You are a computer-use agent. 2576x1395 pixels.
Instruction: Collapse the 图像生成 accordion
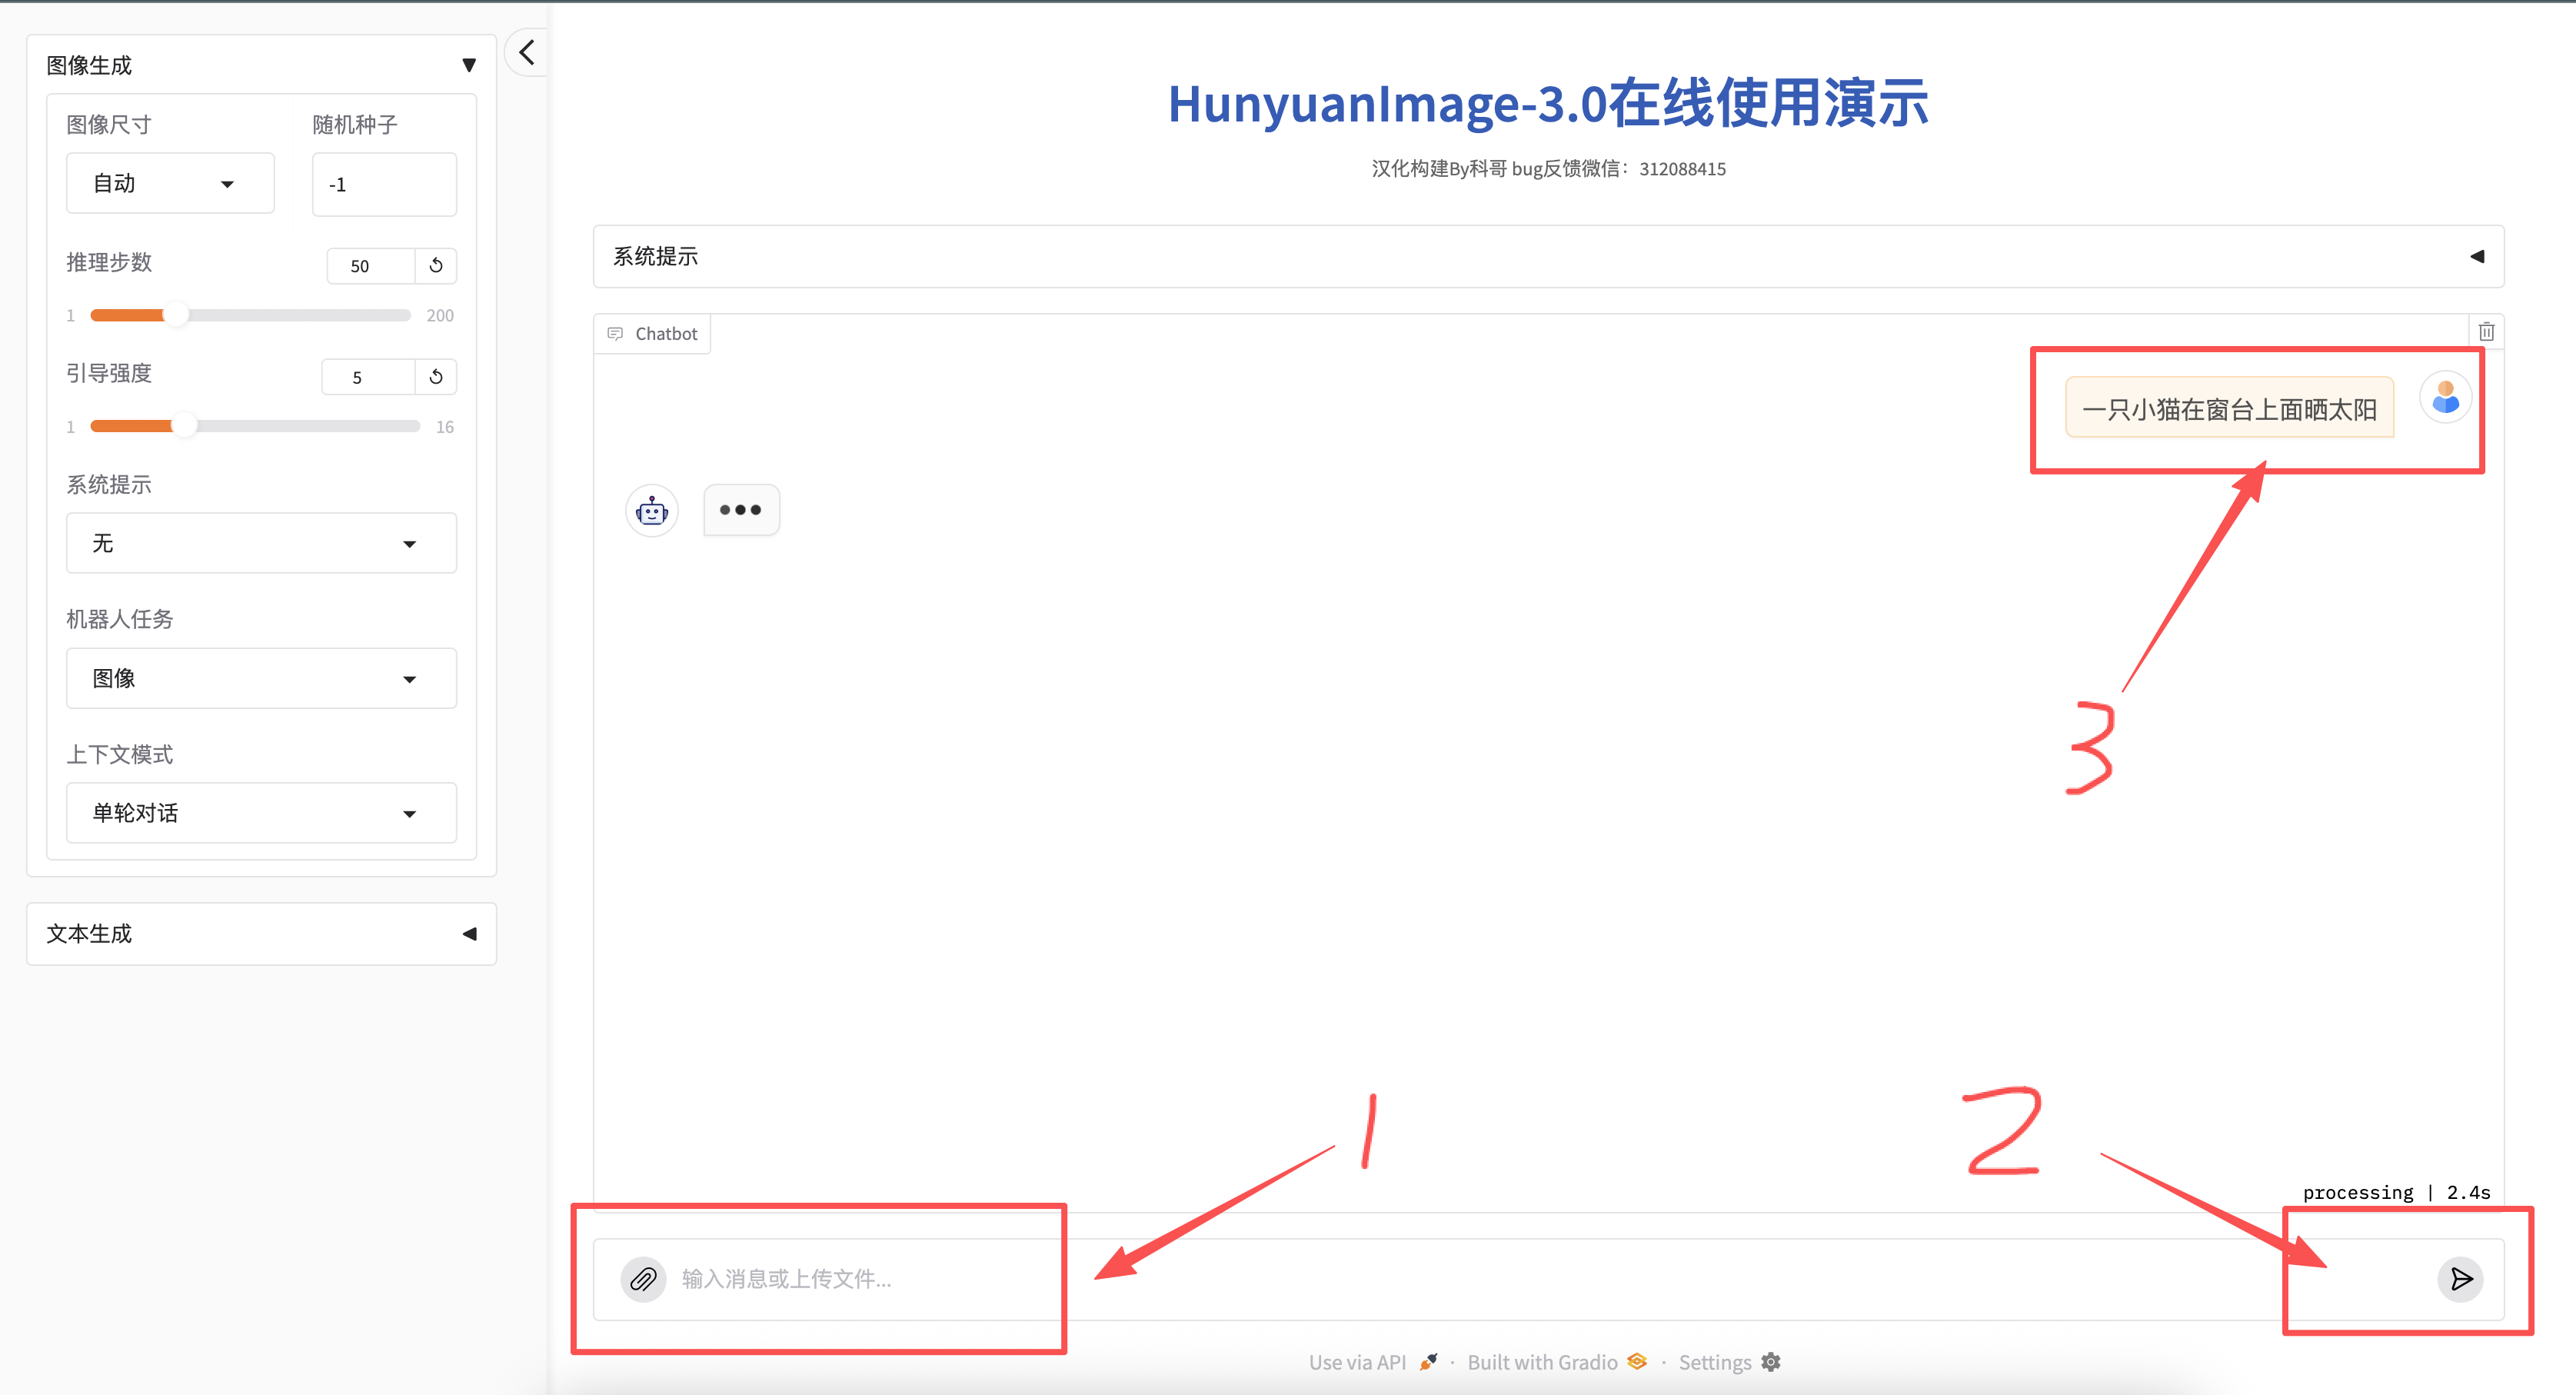click(261, 65)
